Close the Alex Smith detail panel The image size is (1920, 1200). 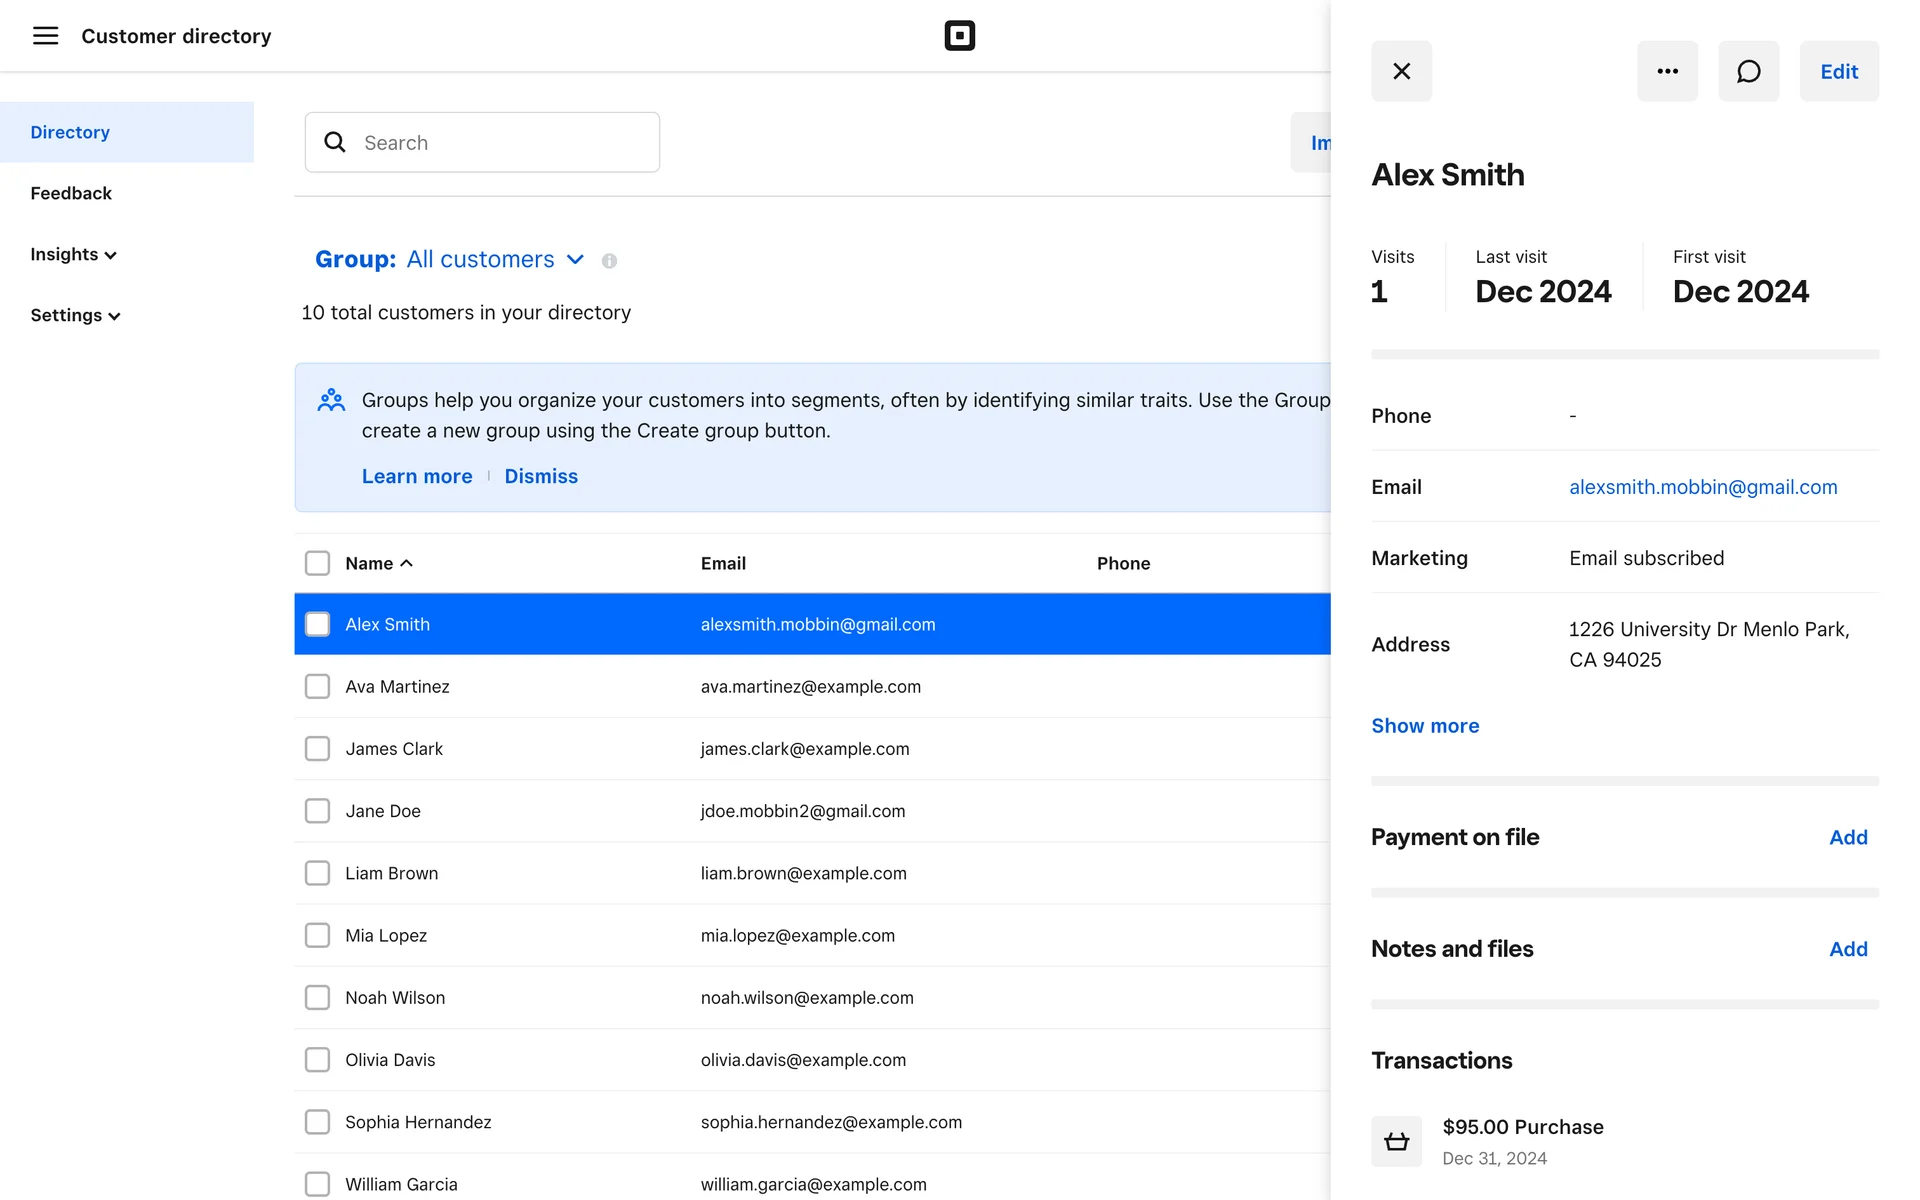(x=1401, y=71)
